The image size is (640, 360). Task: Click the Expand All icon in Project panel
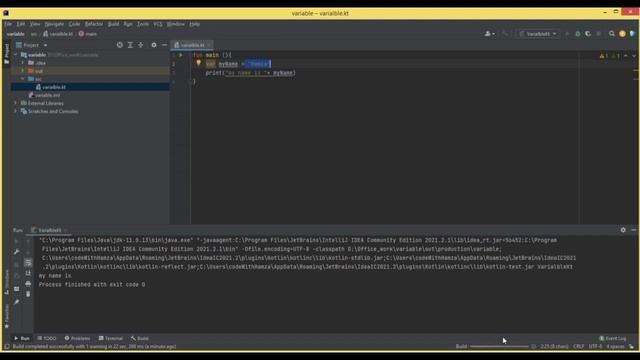point(130,45)
